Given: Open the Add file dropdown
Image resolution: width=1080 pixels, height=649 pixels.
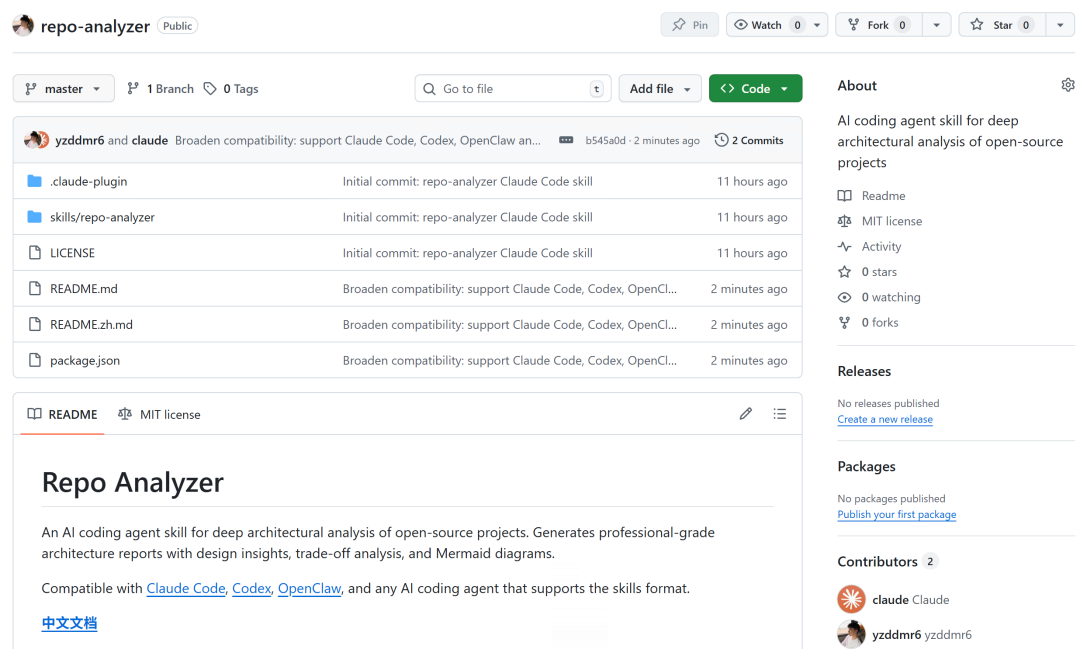Looking at the screenshot, I should [x=660, y=88].
